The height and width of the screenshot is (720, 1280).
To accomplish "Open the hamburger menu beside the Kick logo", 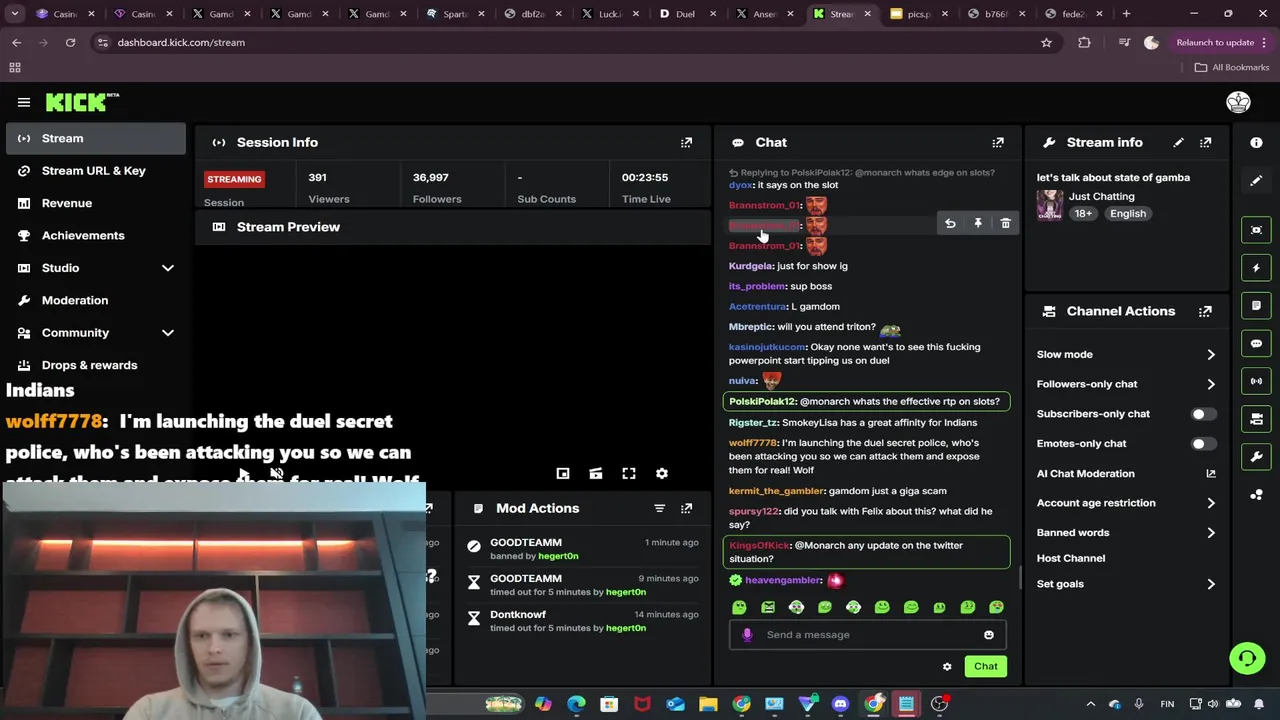I will tap(24, 102).
